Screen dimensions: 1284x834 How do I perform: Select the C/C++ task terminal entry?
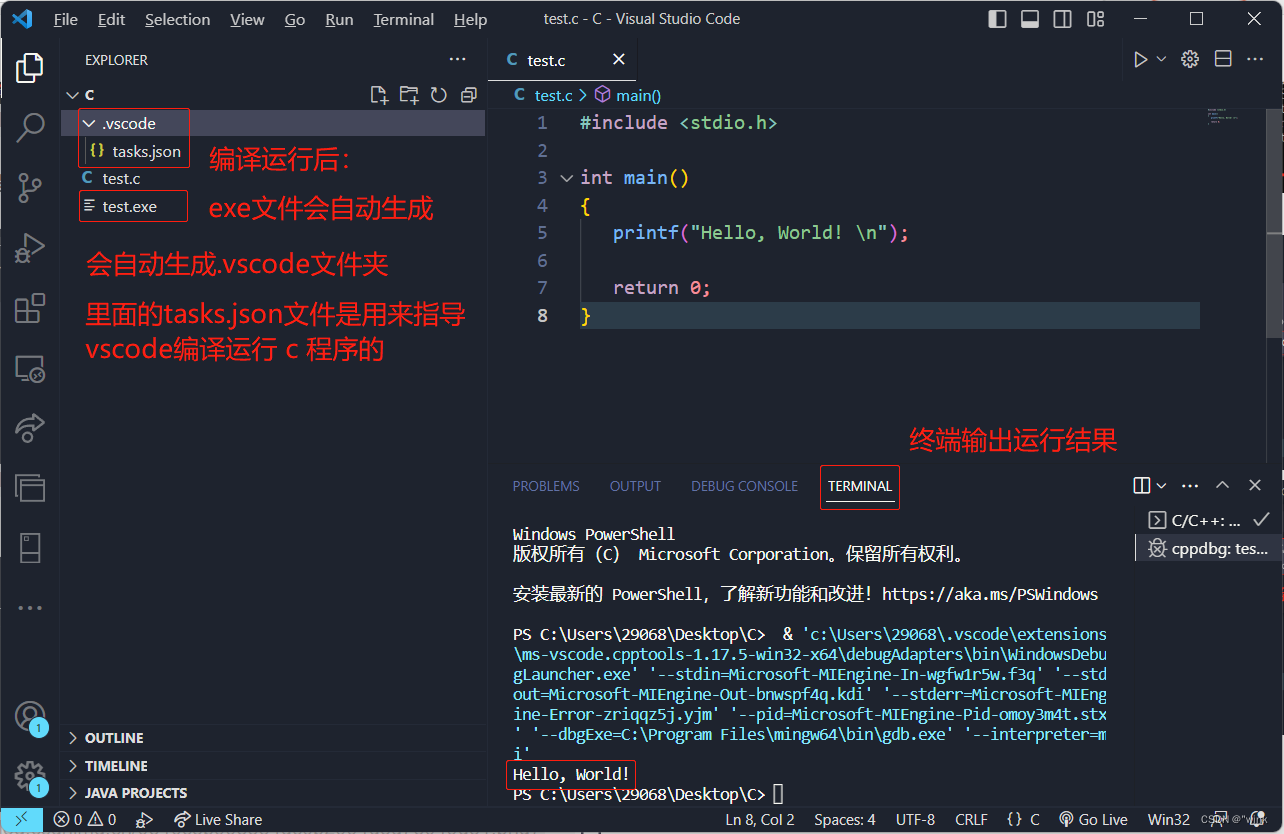click(x=1208, y=520)
